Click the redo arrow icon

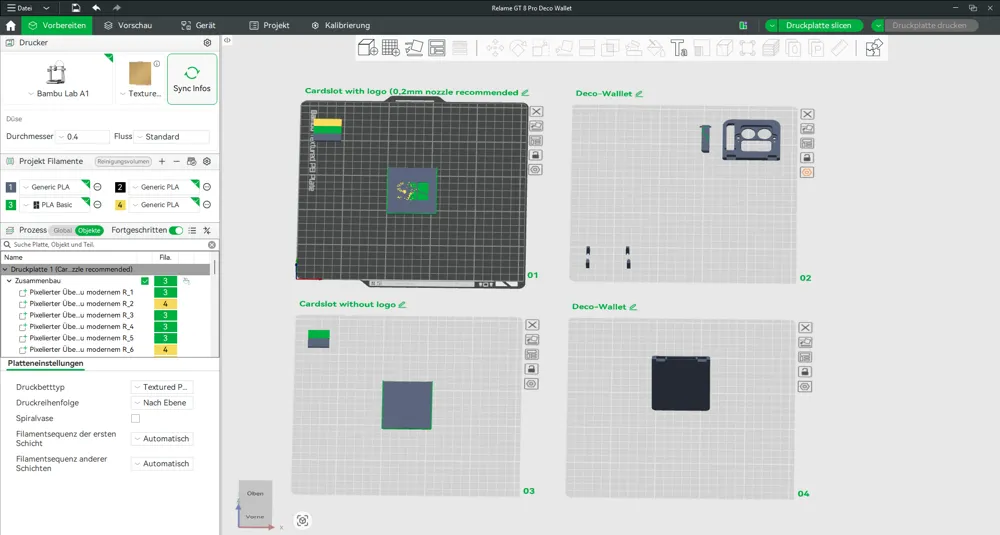coord(116,8)
